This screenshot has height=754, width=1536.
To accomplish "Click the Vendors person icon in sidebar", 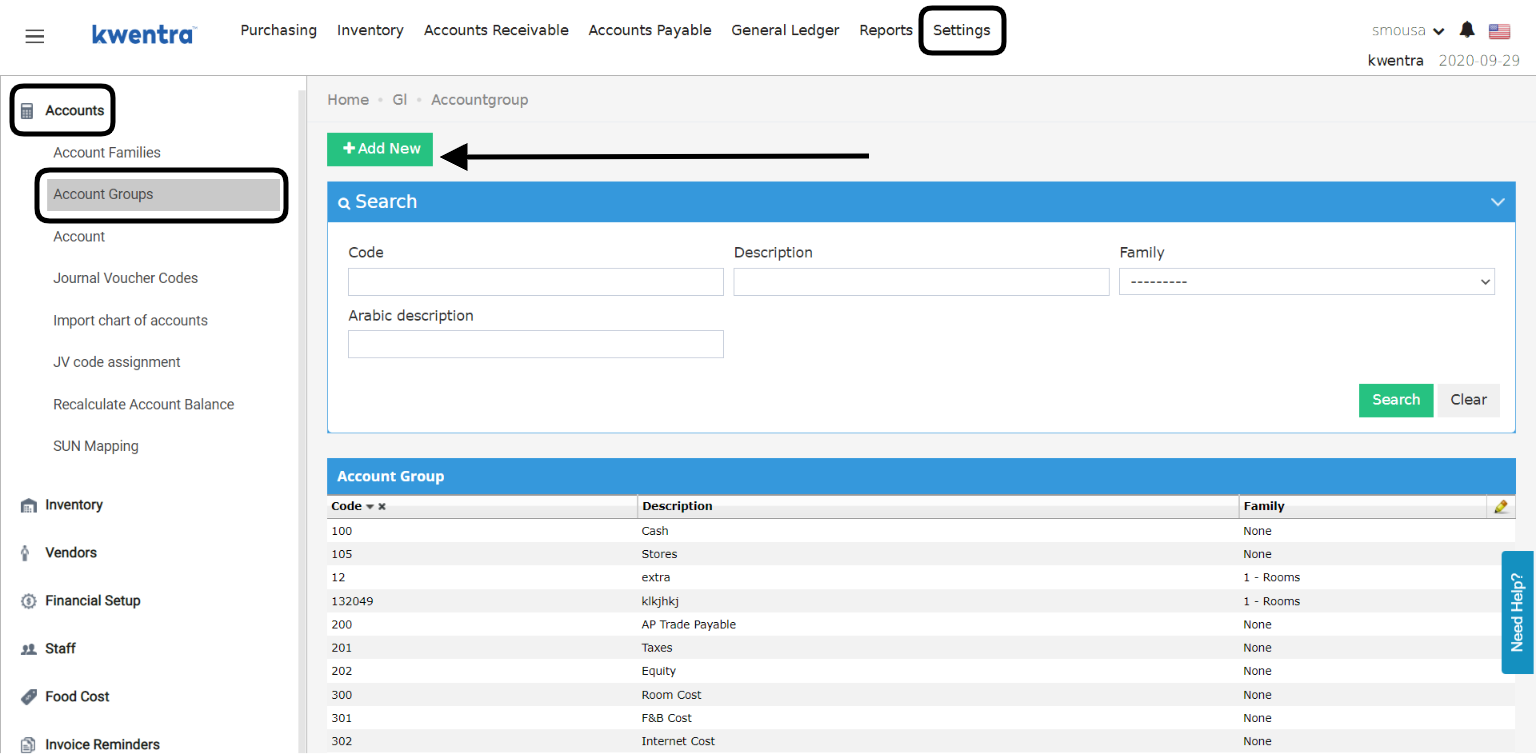I will click(x=25, y=553).
